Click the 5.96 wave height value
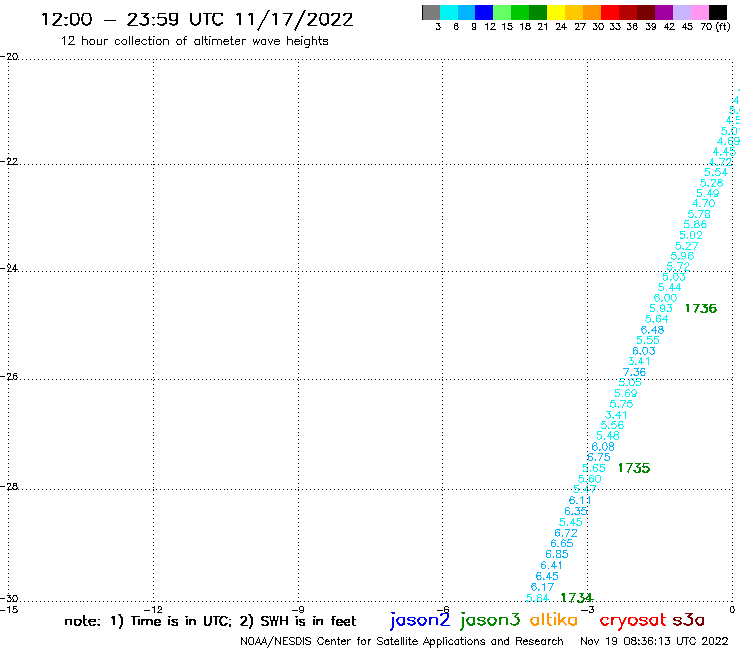740x650 pixels. point(682,256)
